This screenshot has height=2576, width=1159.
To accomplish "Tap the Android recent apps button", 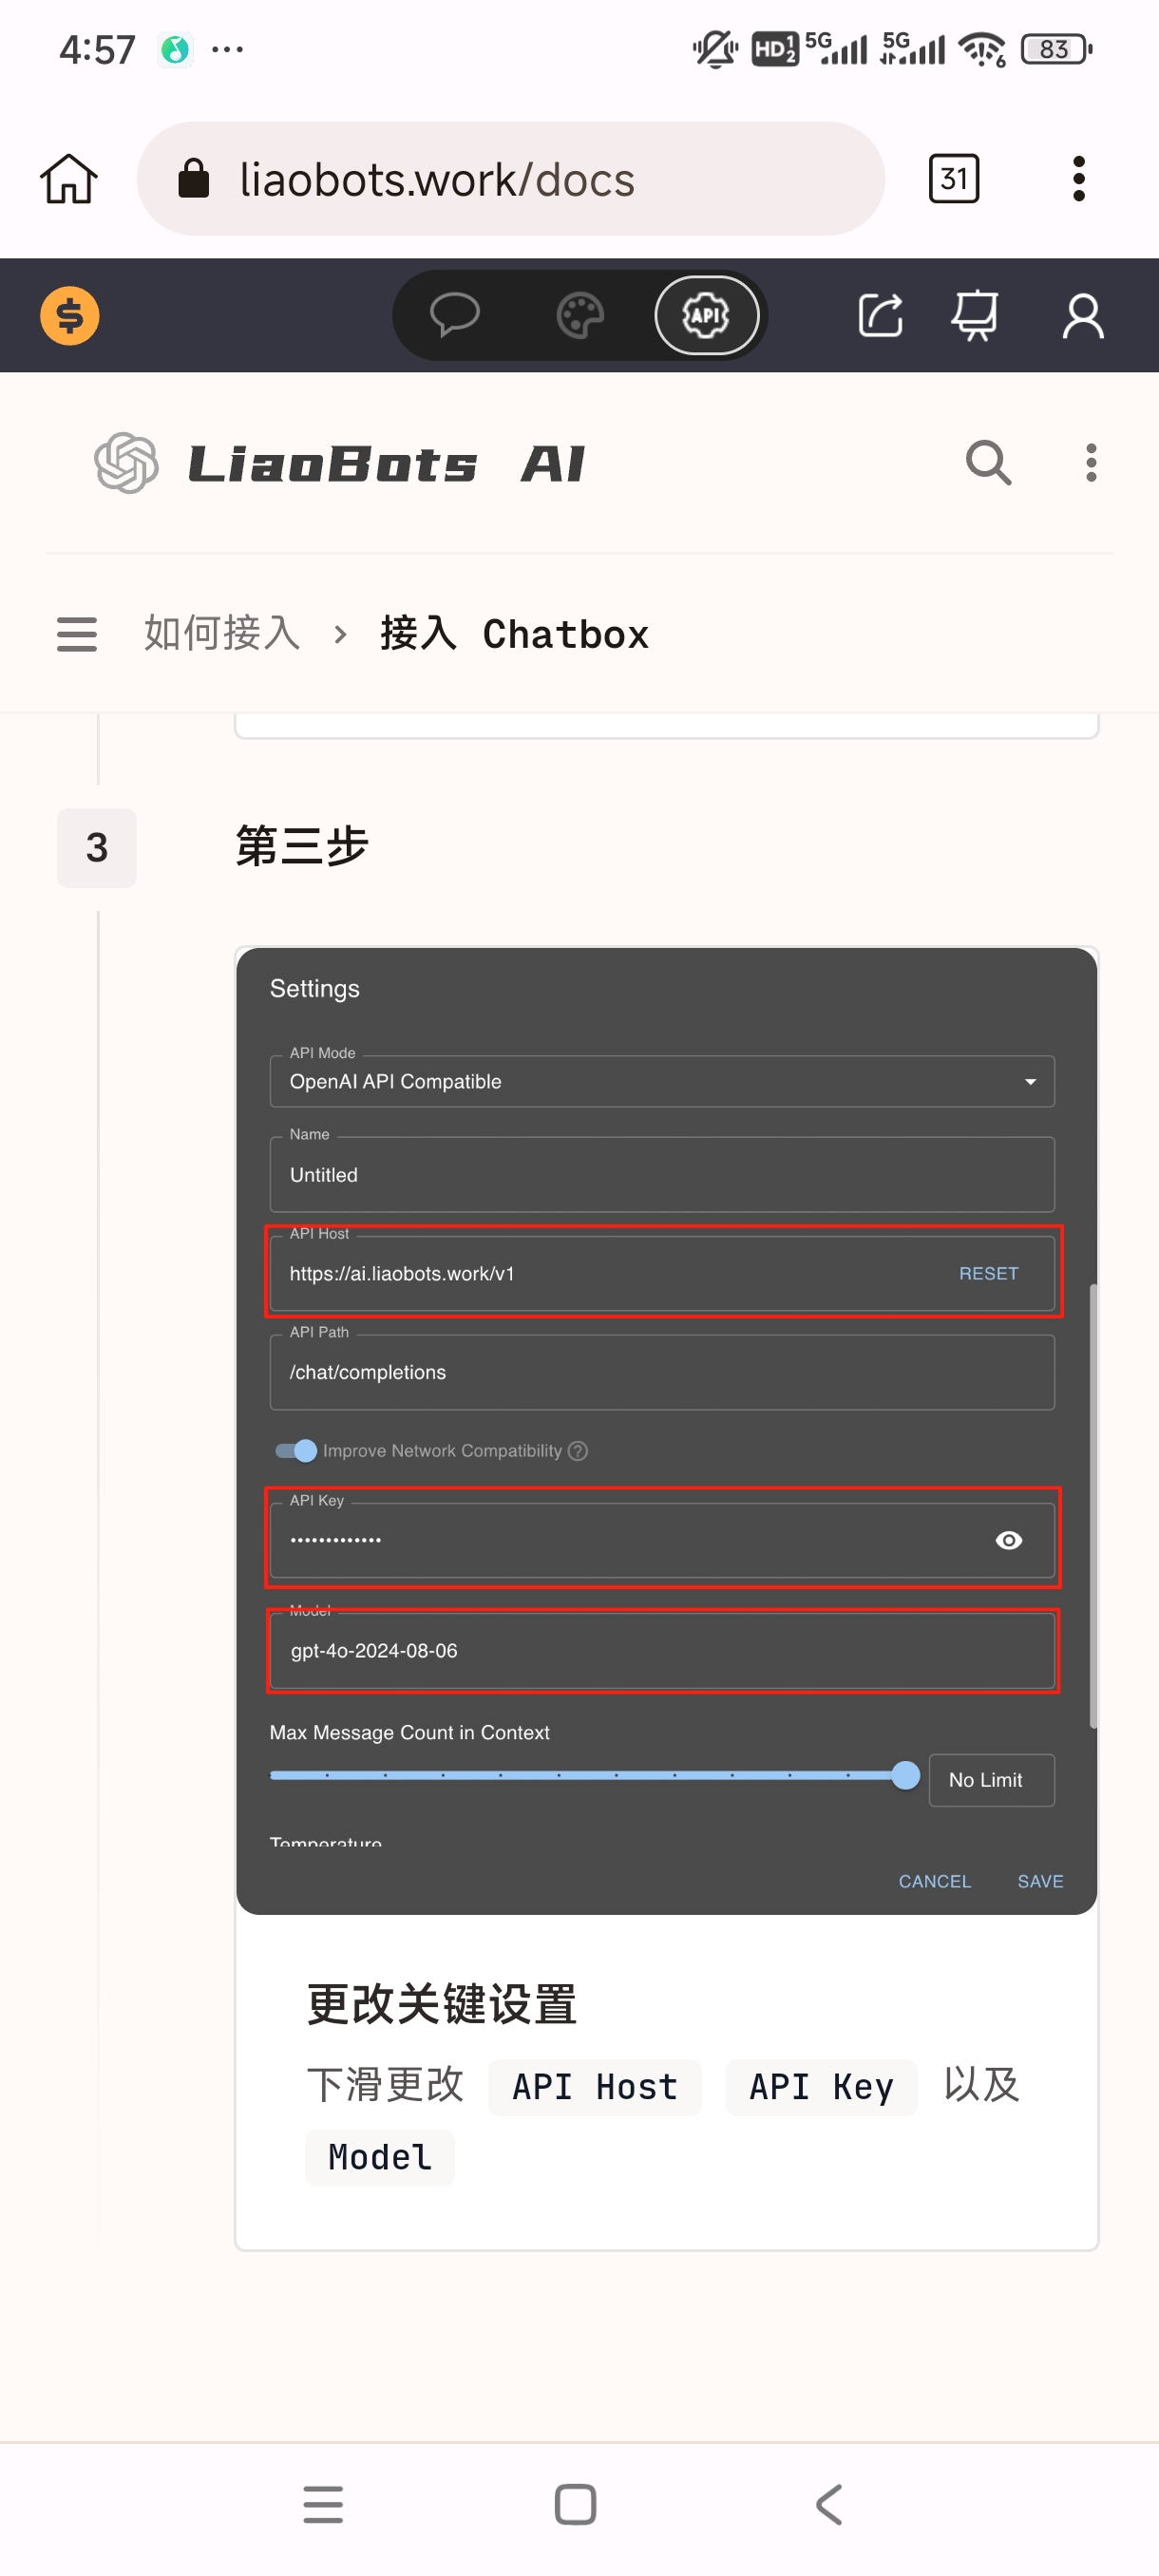I will (x=323, y=2505).
